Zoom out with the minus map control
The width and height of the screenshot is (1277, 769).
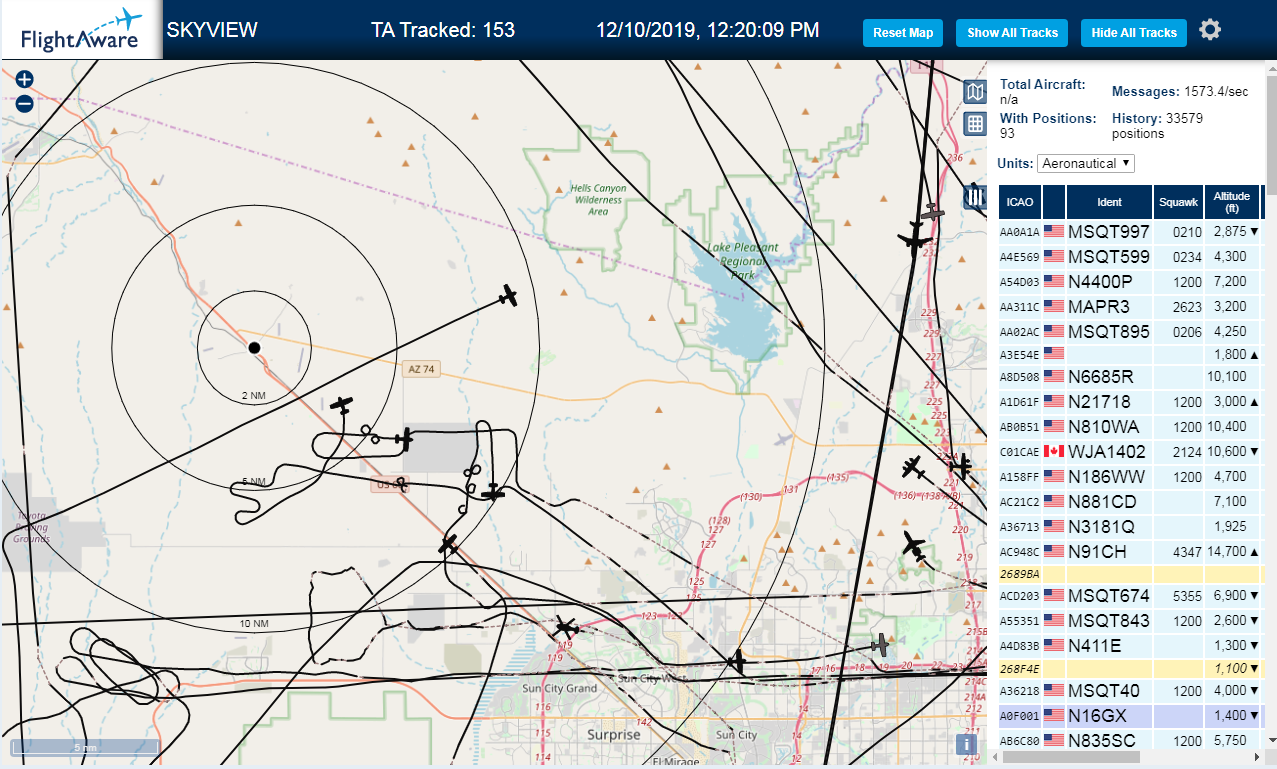(25, 103)
